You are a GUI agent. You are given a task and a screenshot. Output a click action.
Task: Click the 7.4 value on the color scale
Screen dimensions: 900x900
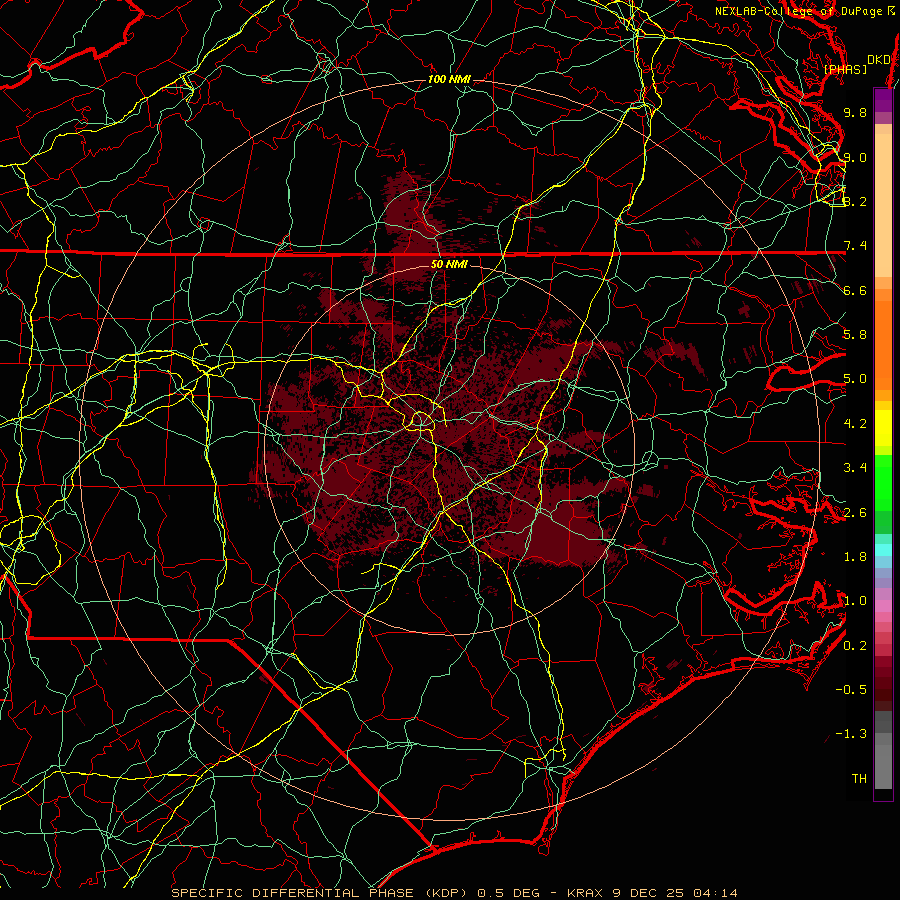pyautogui.click(x=855, y=246)
